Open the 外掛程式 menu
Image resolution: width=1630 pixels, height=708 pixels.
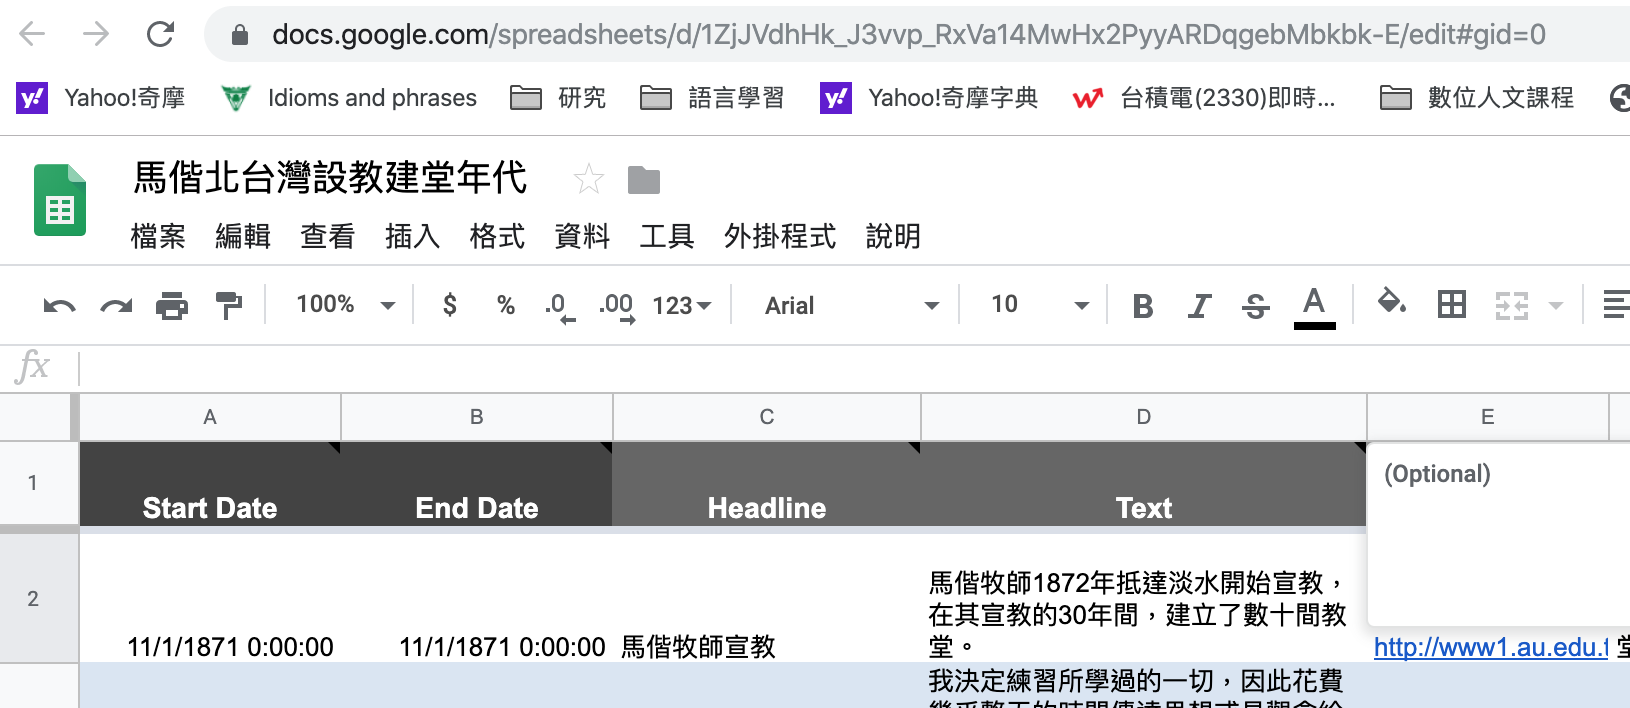click(x=780, y=237)
